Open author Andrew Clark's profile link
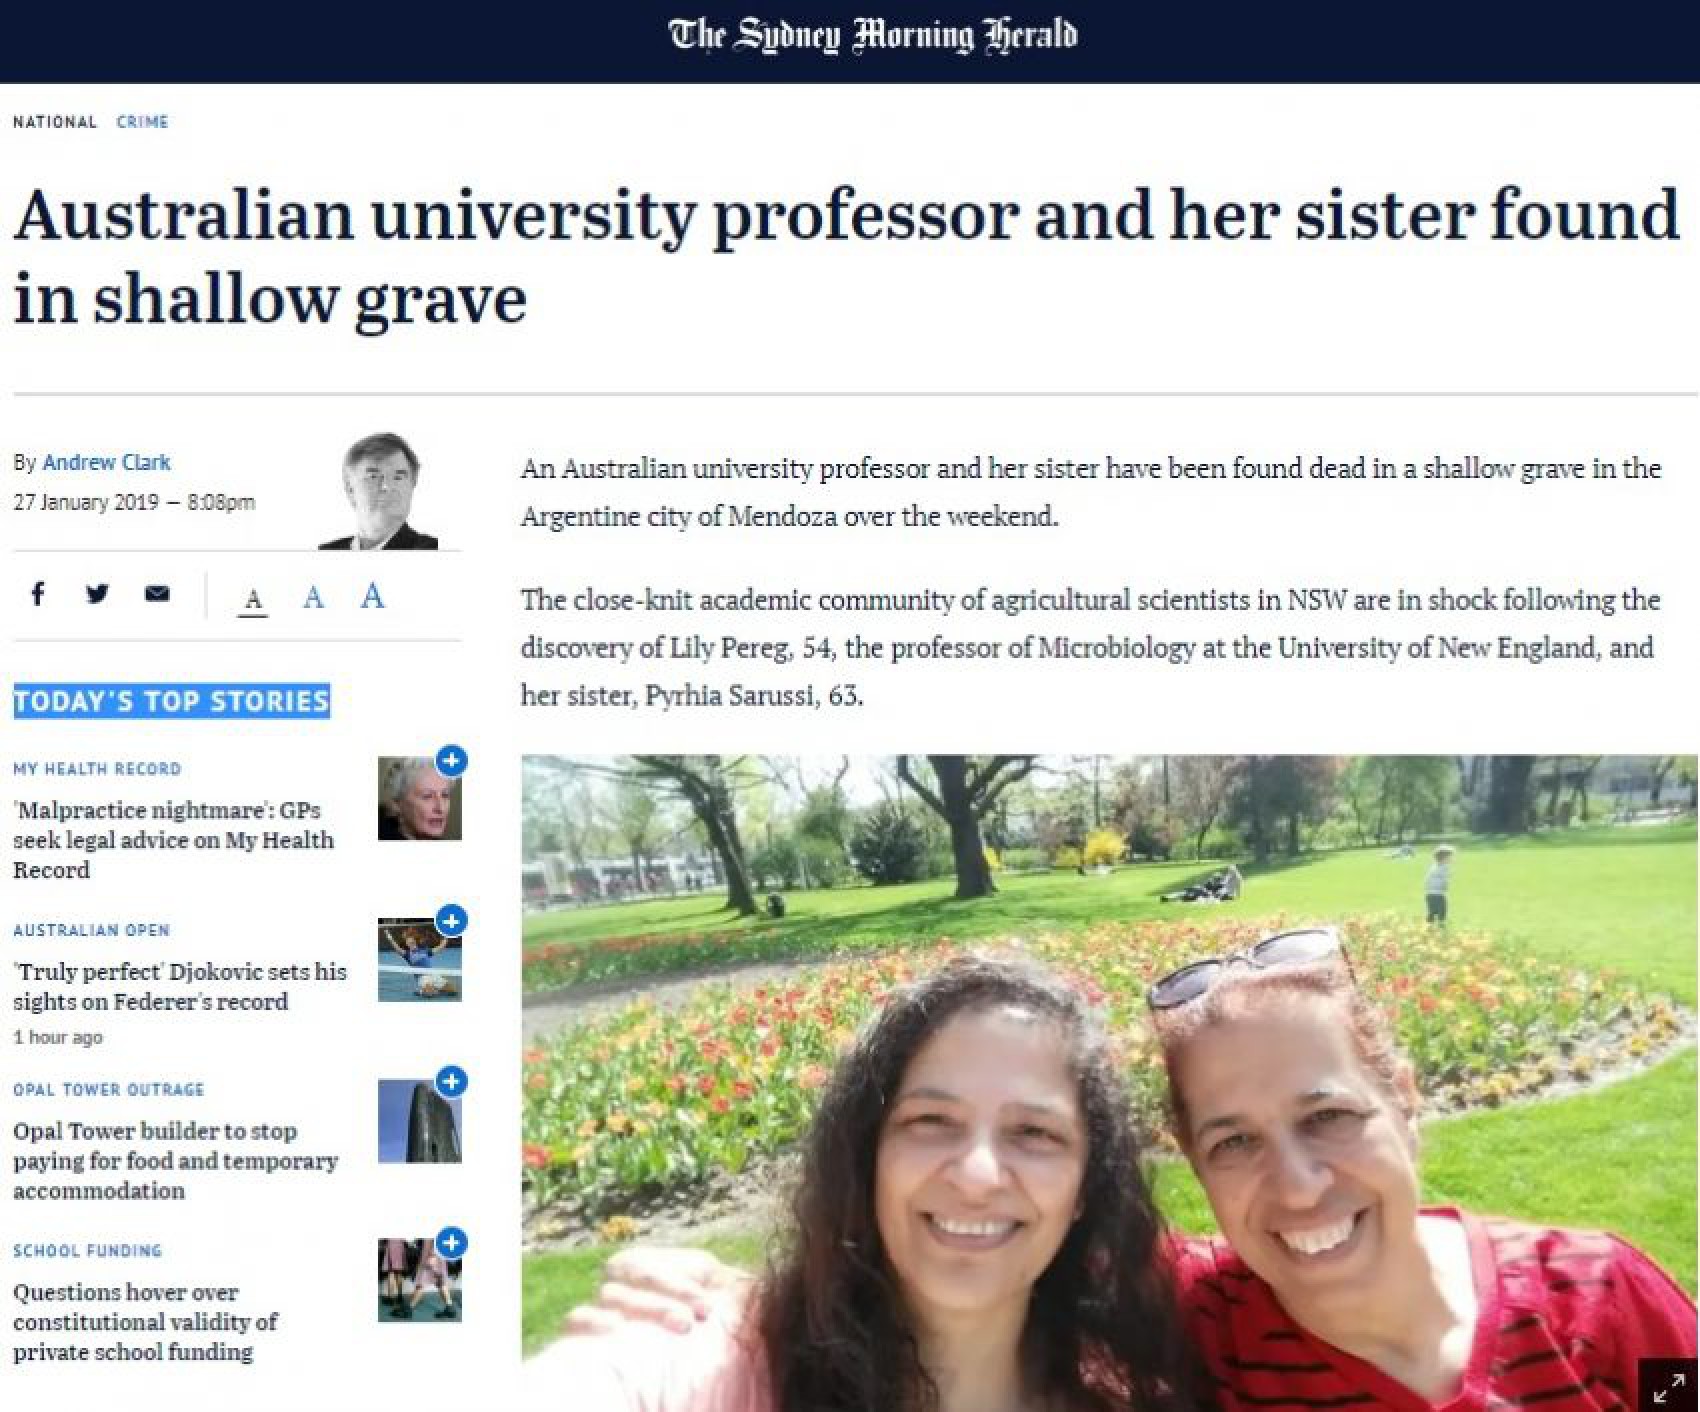 pos(106,462)
